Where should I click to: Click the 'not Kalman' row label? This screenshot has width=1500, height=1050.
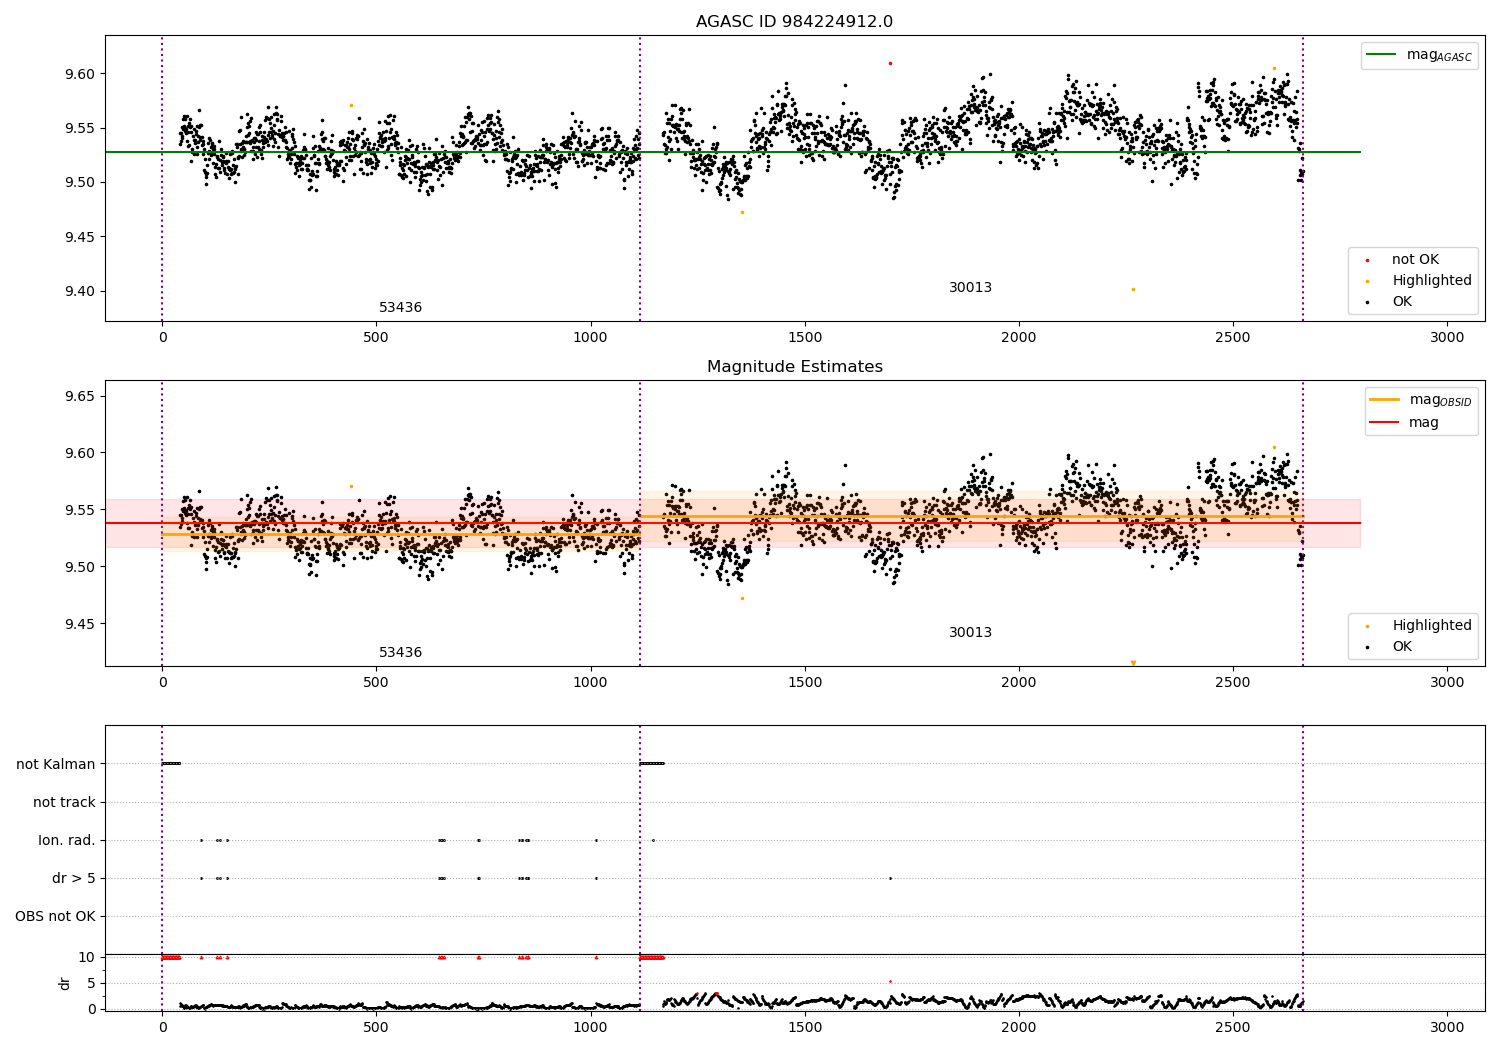[56, 764]
